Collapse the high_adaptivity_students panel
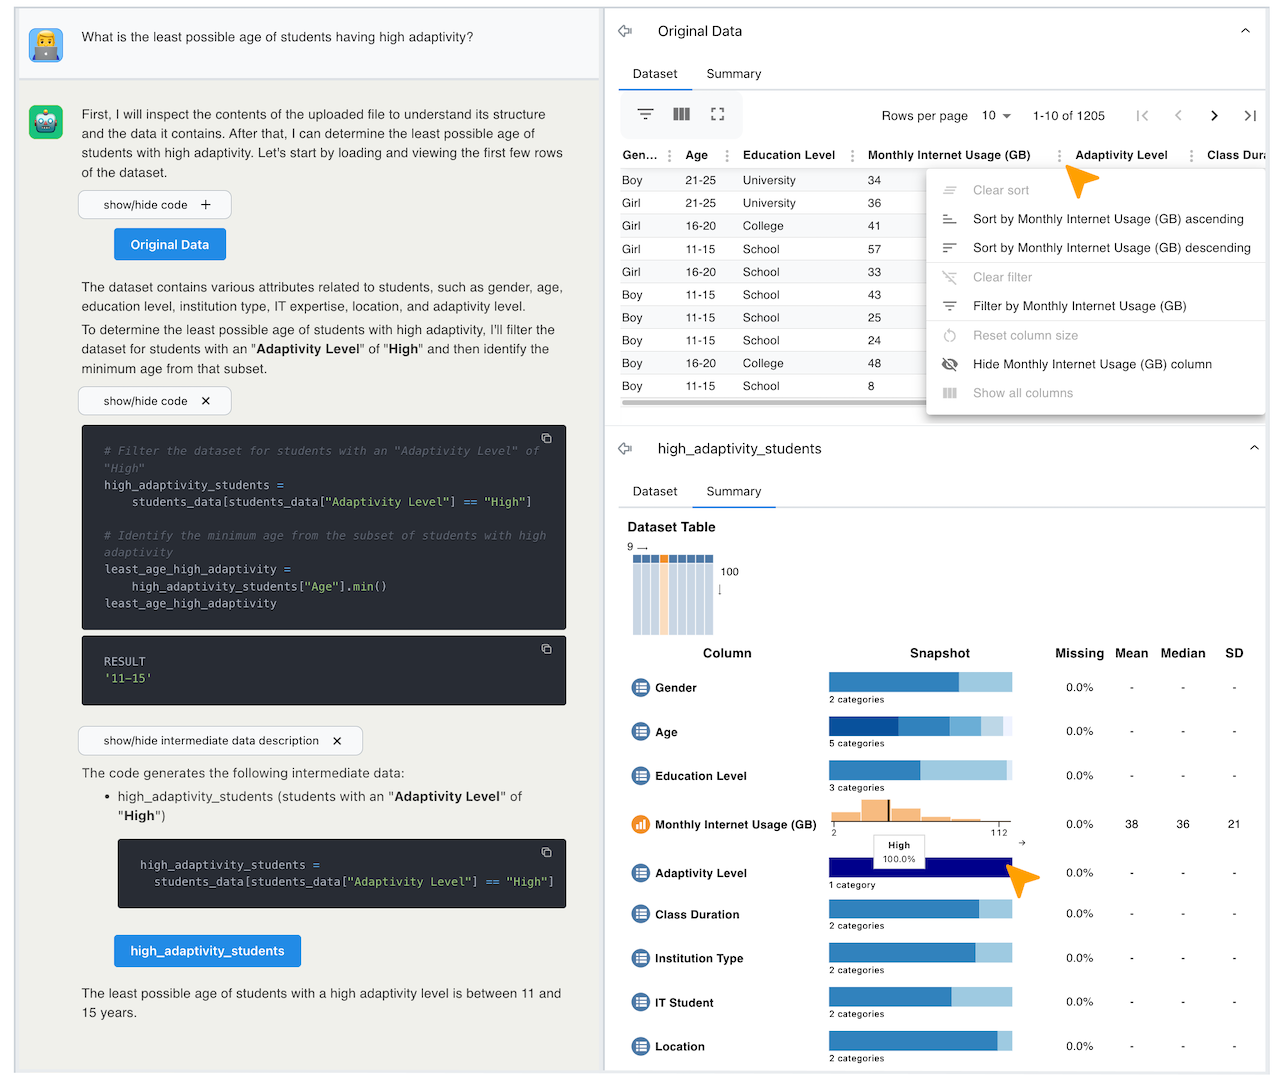The image size is (1276, 1084). coord(1253,448)
